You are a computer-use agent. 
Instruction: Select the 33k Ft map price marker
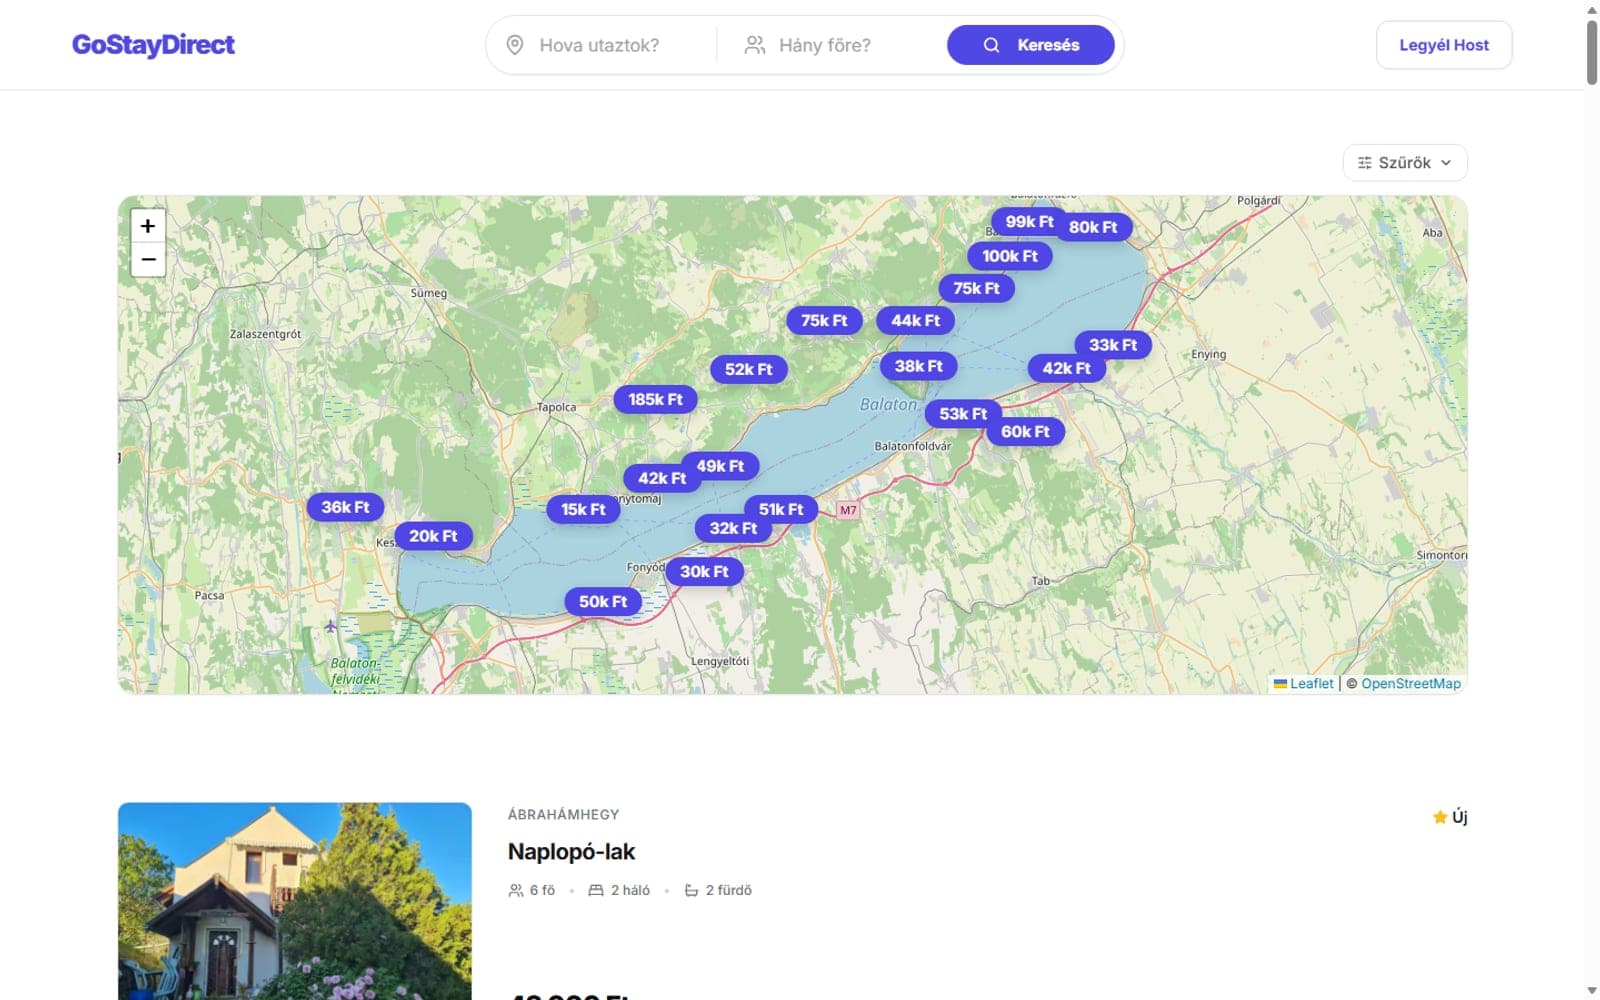tap(1113, 345)
